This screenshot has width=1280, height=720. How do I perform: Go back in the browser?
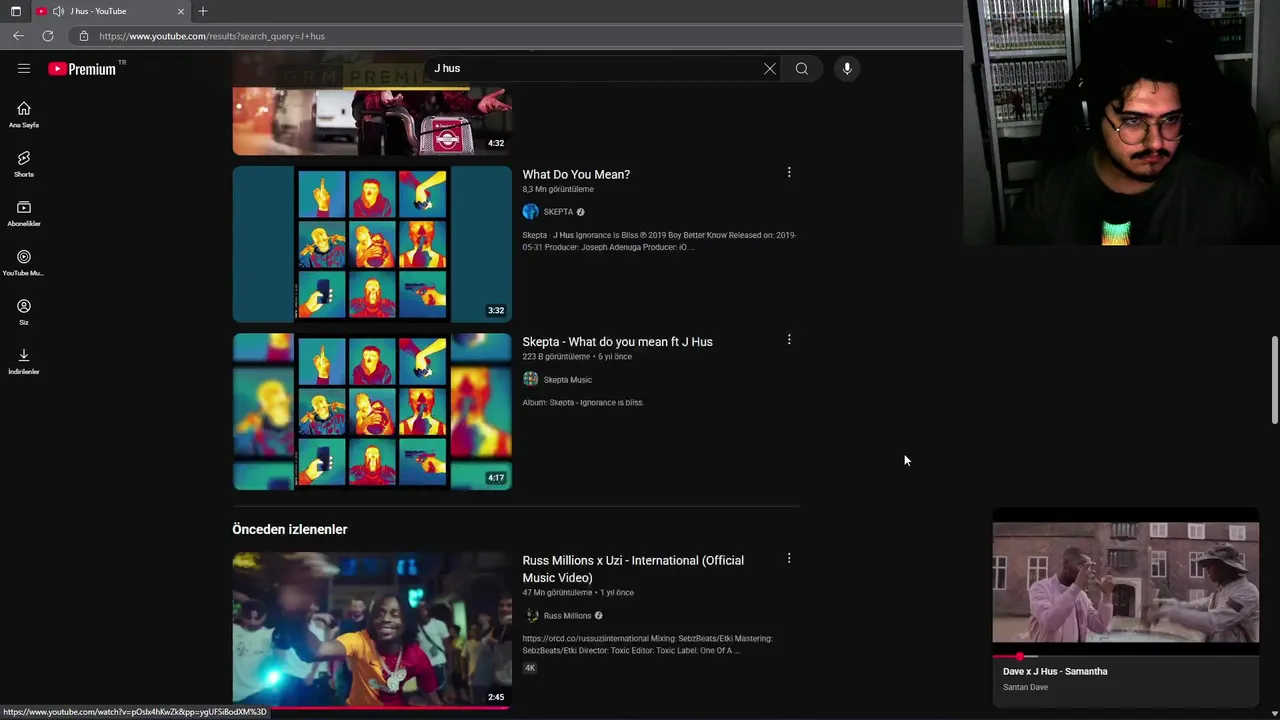click(18, 36)
